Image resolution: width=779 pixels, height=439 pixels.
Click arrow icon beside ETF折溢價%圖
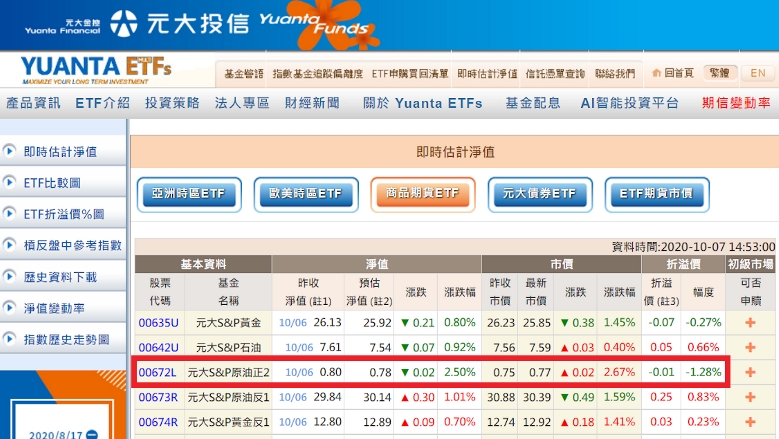tap(9, 214)
